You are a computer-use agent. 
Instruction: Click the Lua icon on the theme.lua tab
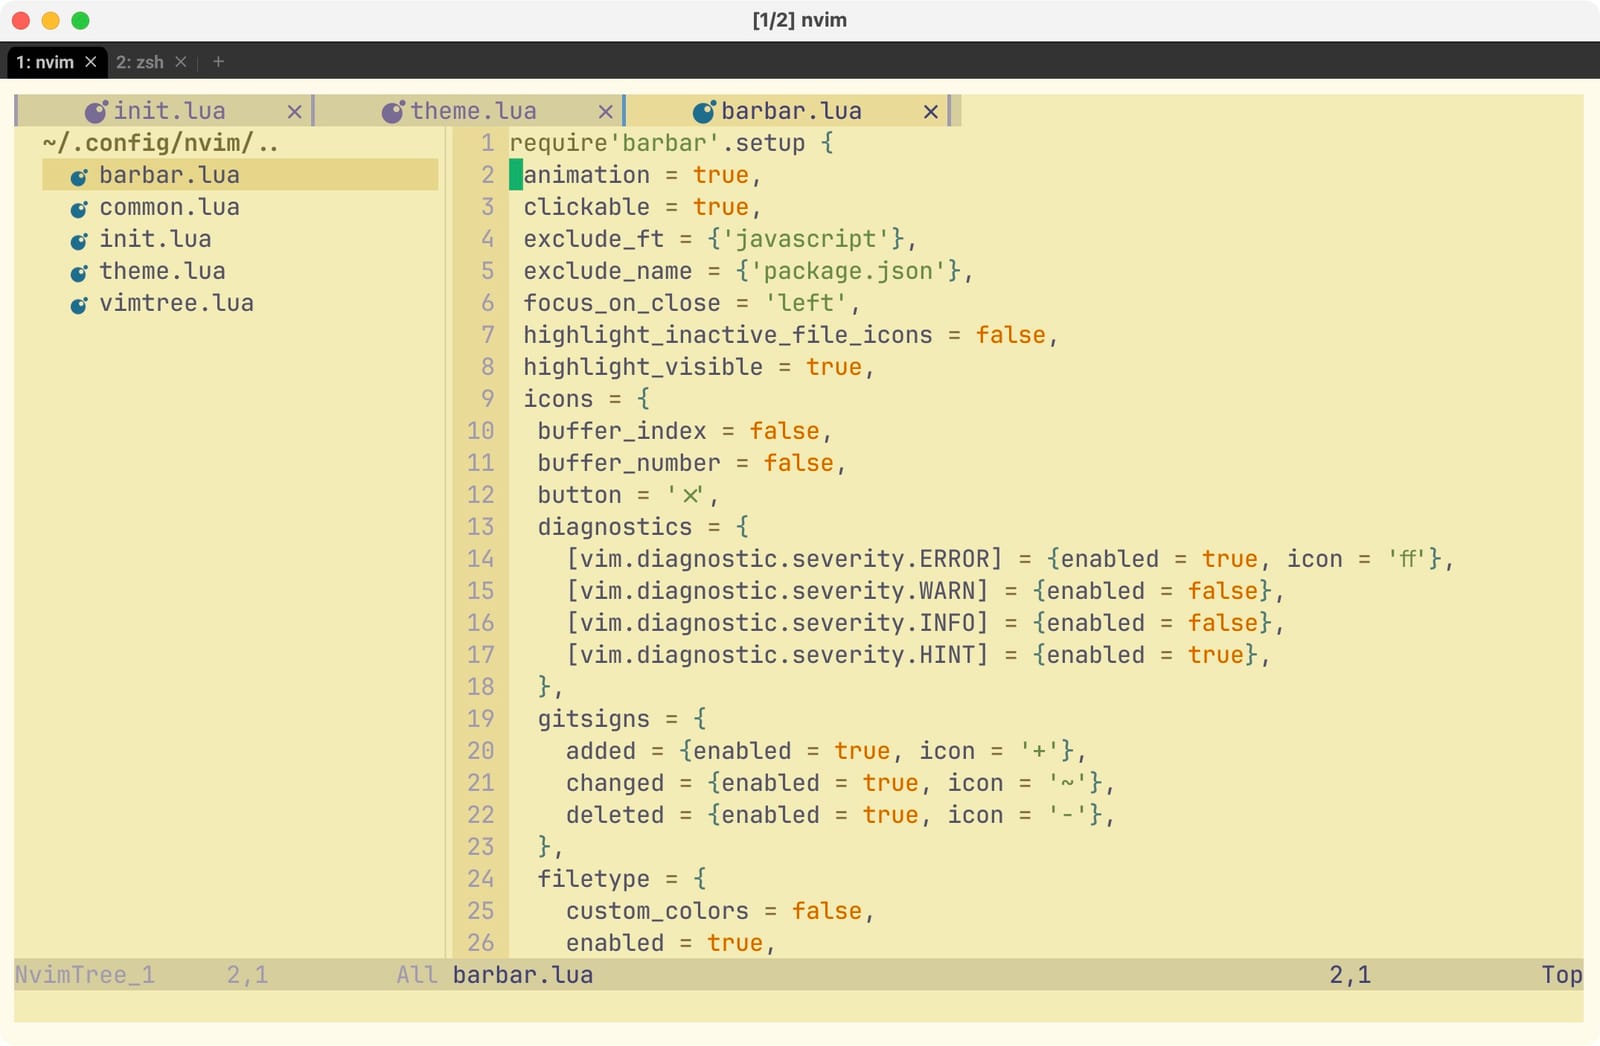(x=393, y=111)
